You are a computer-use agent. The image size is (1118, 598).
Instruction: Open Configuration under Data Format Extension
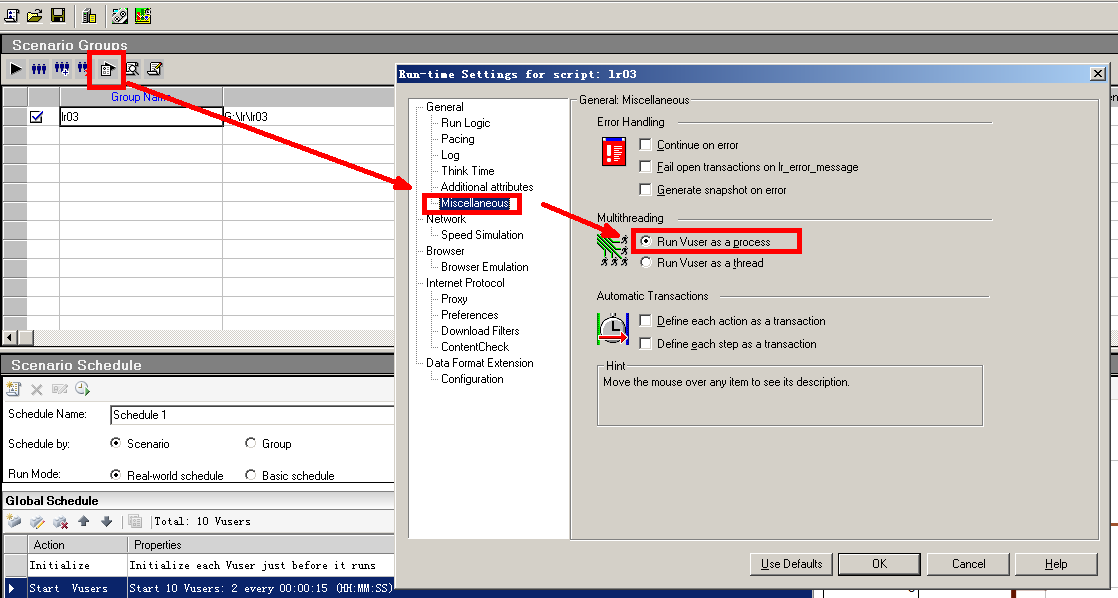pos(472,379)
